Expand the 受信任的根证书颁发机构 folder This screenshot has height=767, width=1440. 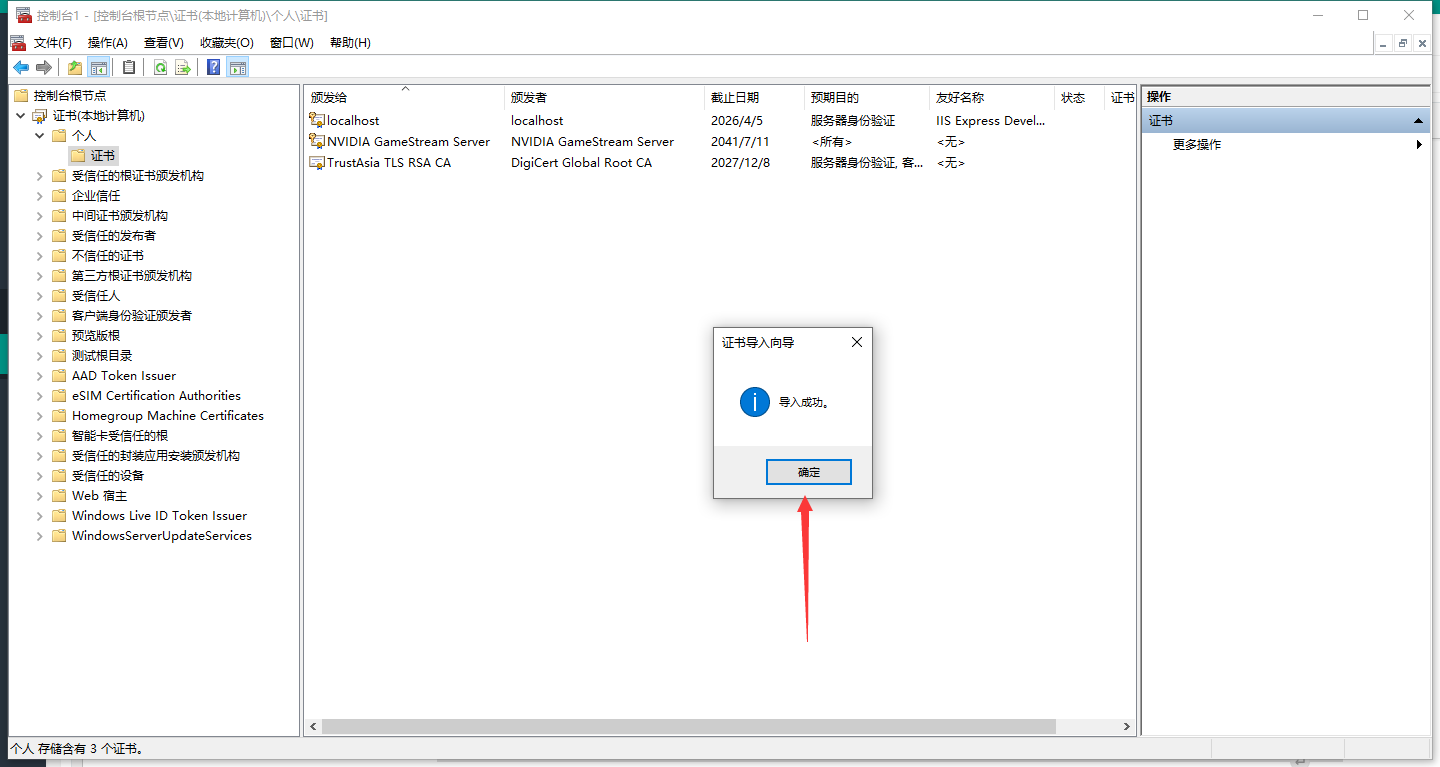[x=40, y=176]
